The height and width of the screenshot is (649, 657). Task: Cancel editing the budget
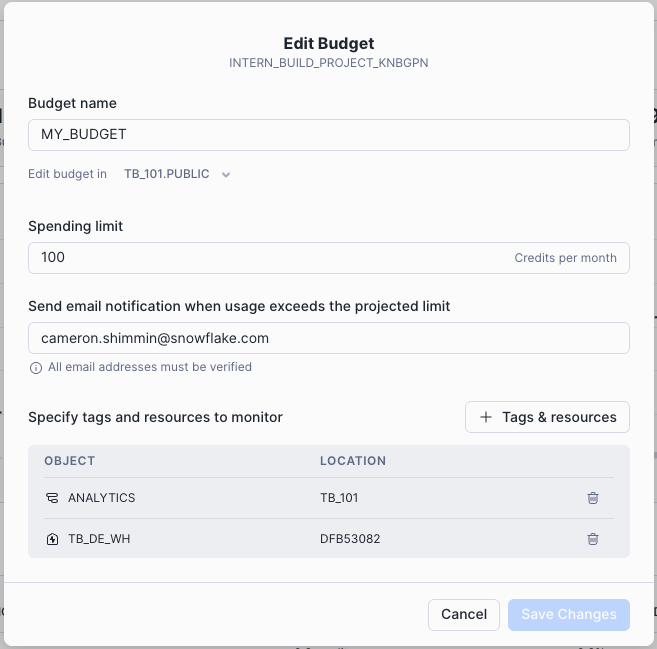(x=463, y=614)
